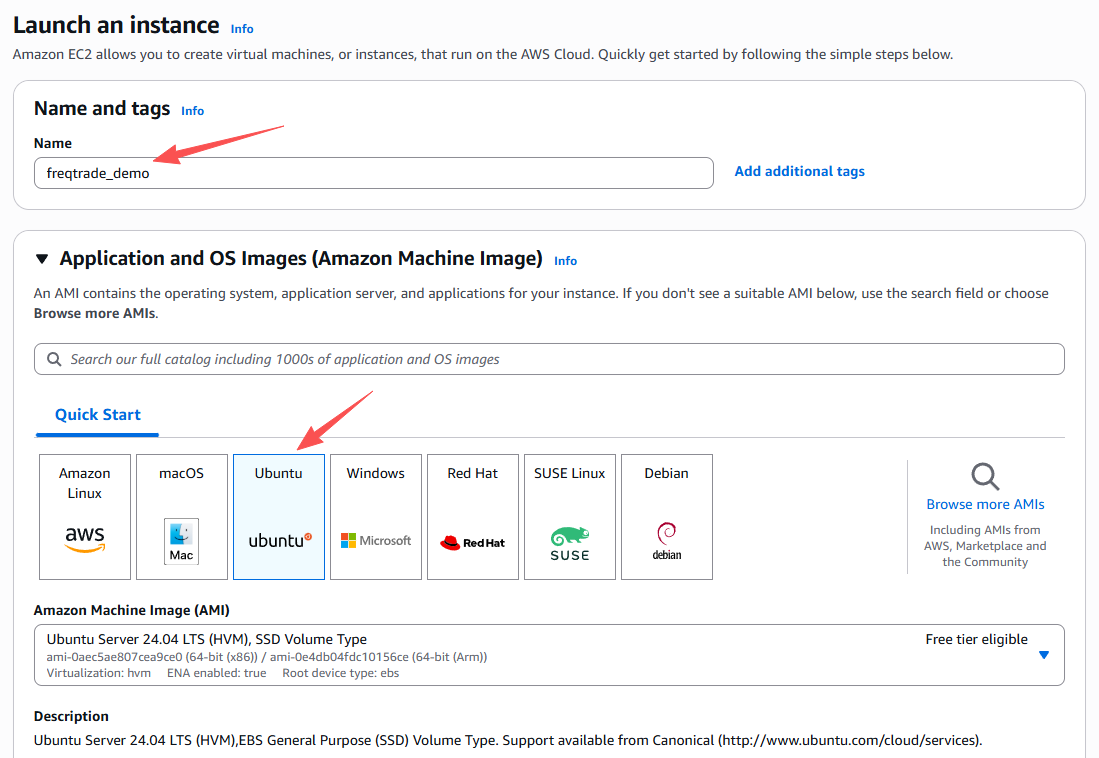Click Info link beside Launch an instance

coord(242,29)
